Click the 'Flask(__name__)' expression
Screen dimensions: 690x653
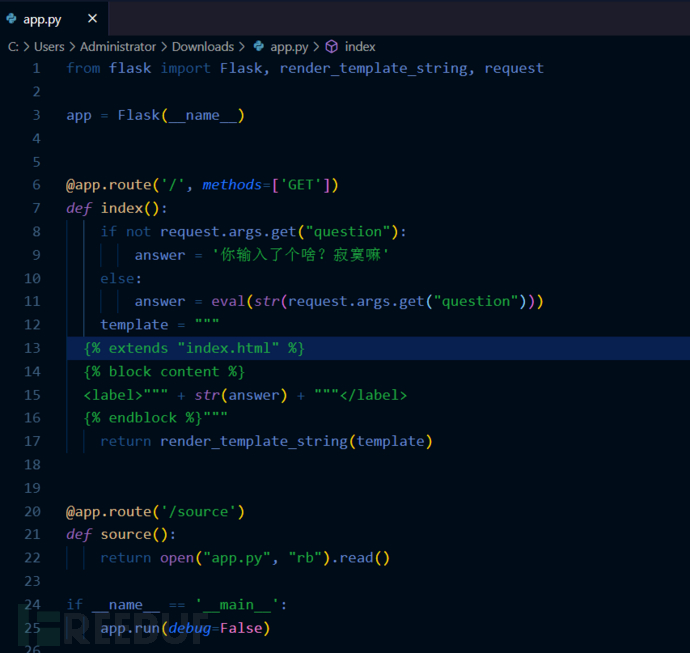(x=181, y=115)
